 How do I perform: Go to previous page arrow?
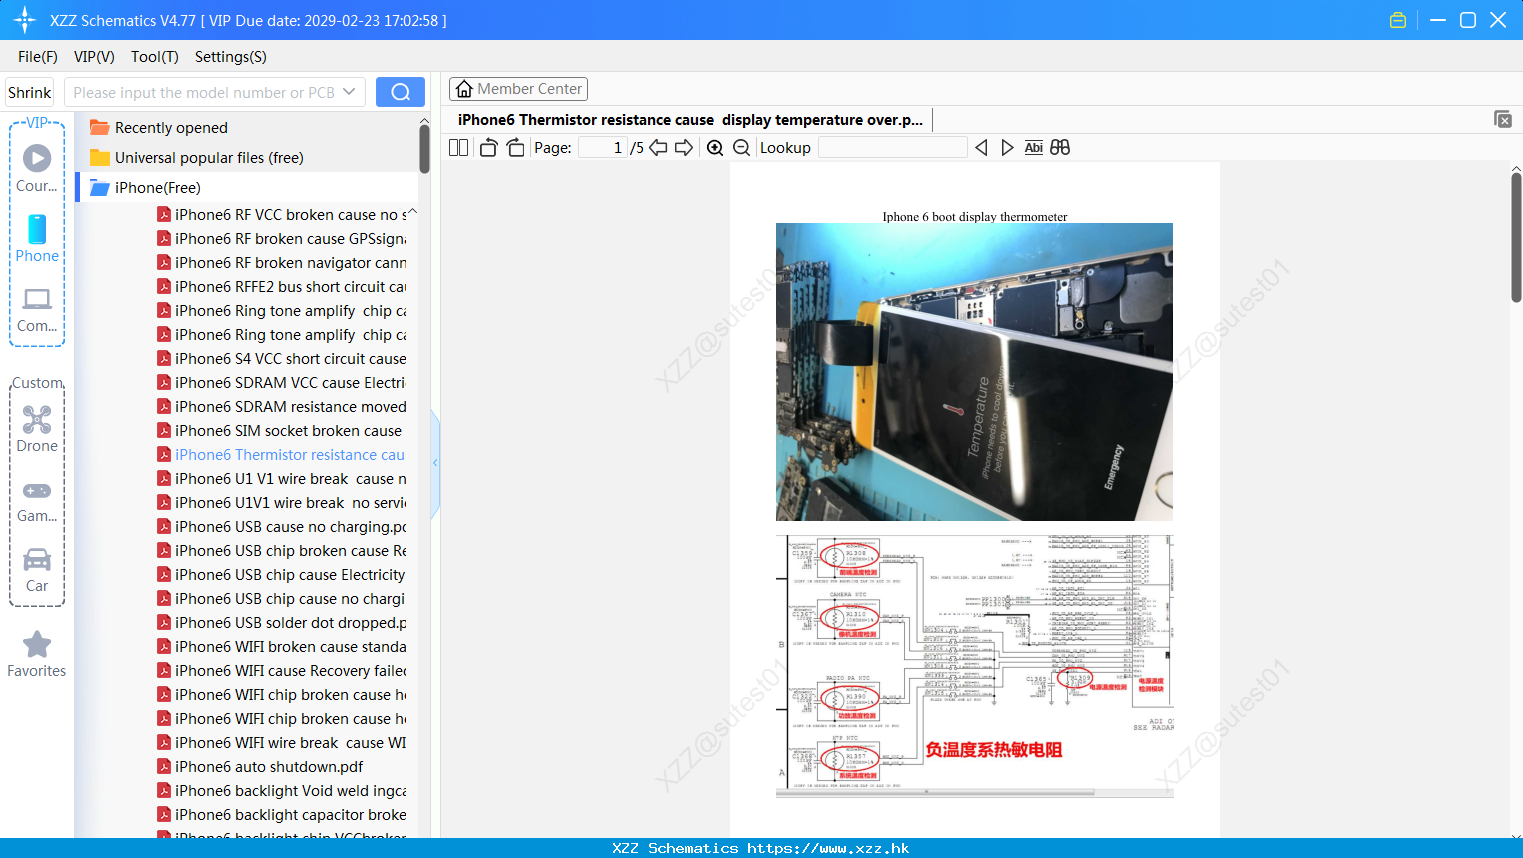pyautogui.click(x=658, y=148)
